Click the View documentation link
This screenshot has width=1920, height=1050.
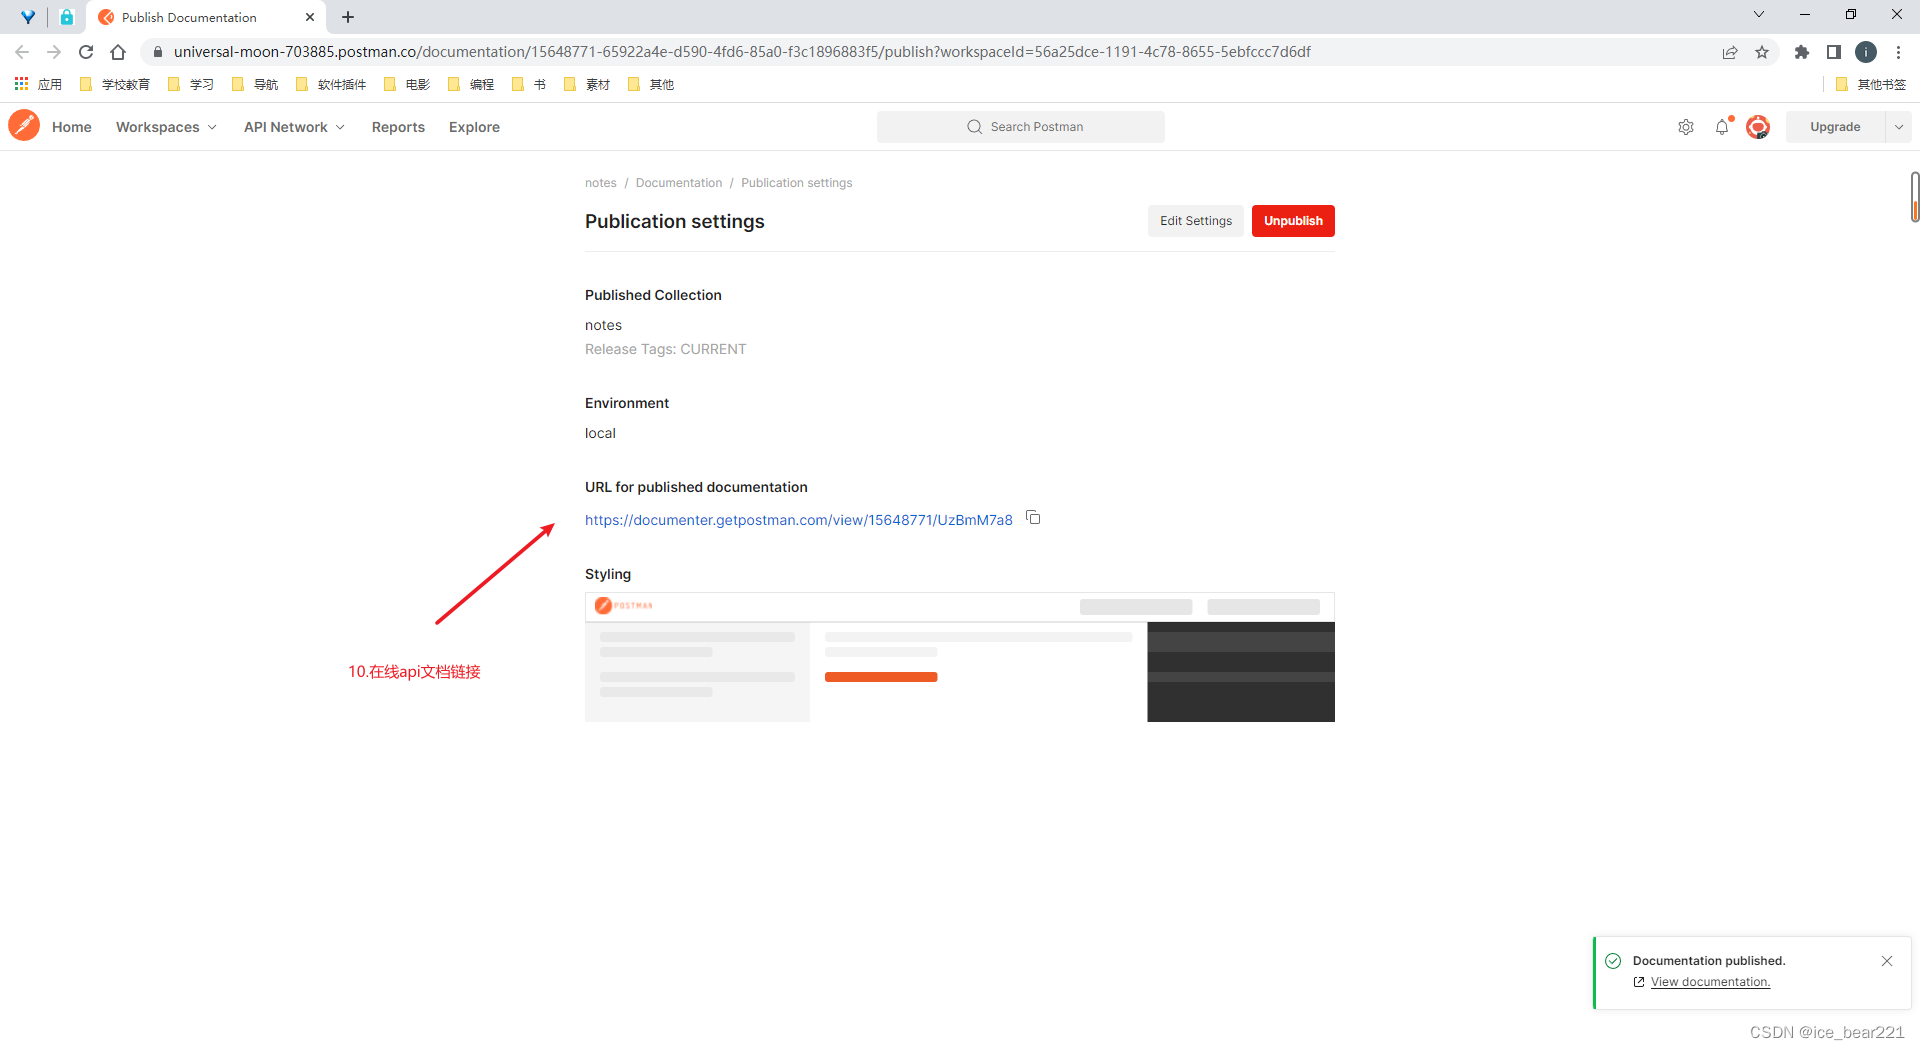(1710, 982)
